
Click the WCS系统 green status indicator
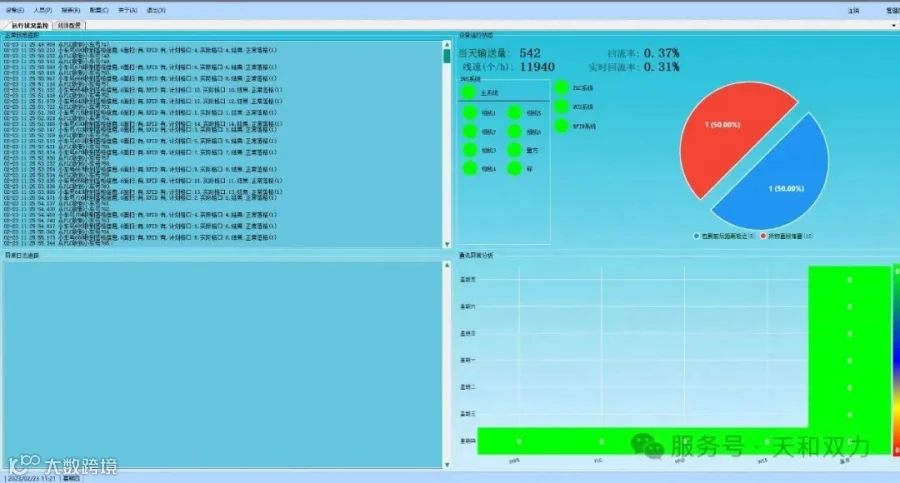561,107
